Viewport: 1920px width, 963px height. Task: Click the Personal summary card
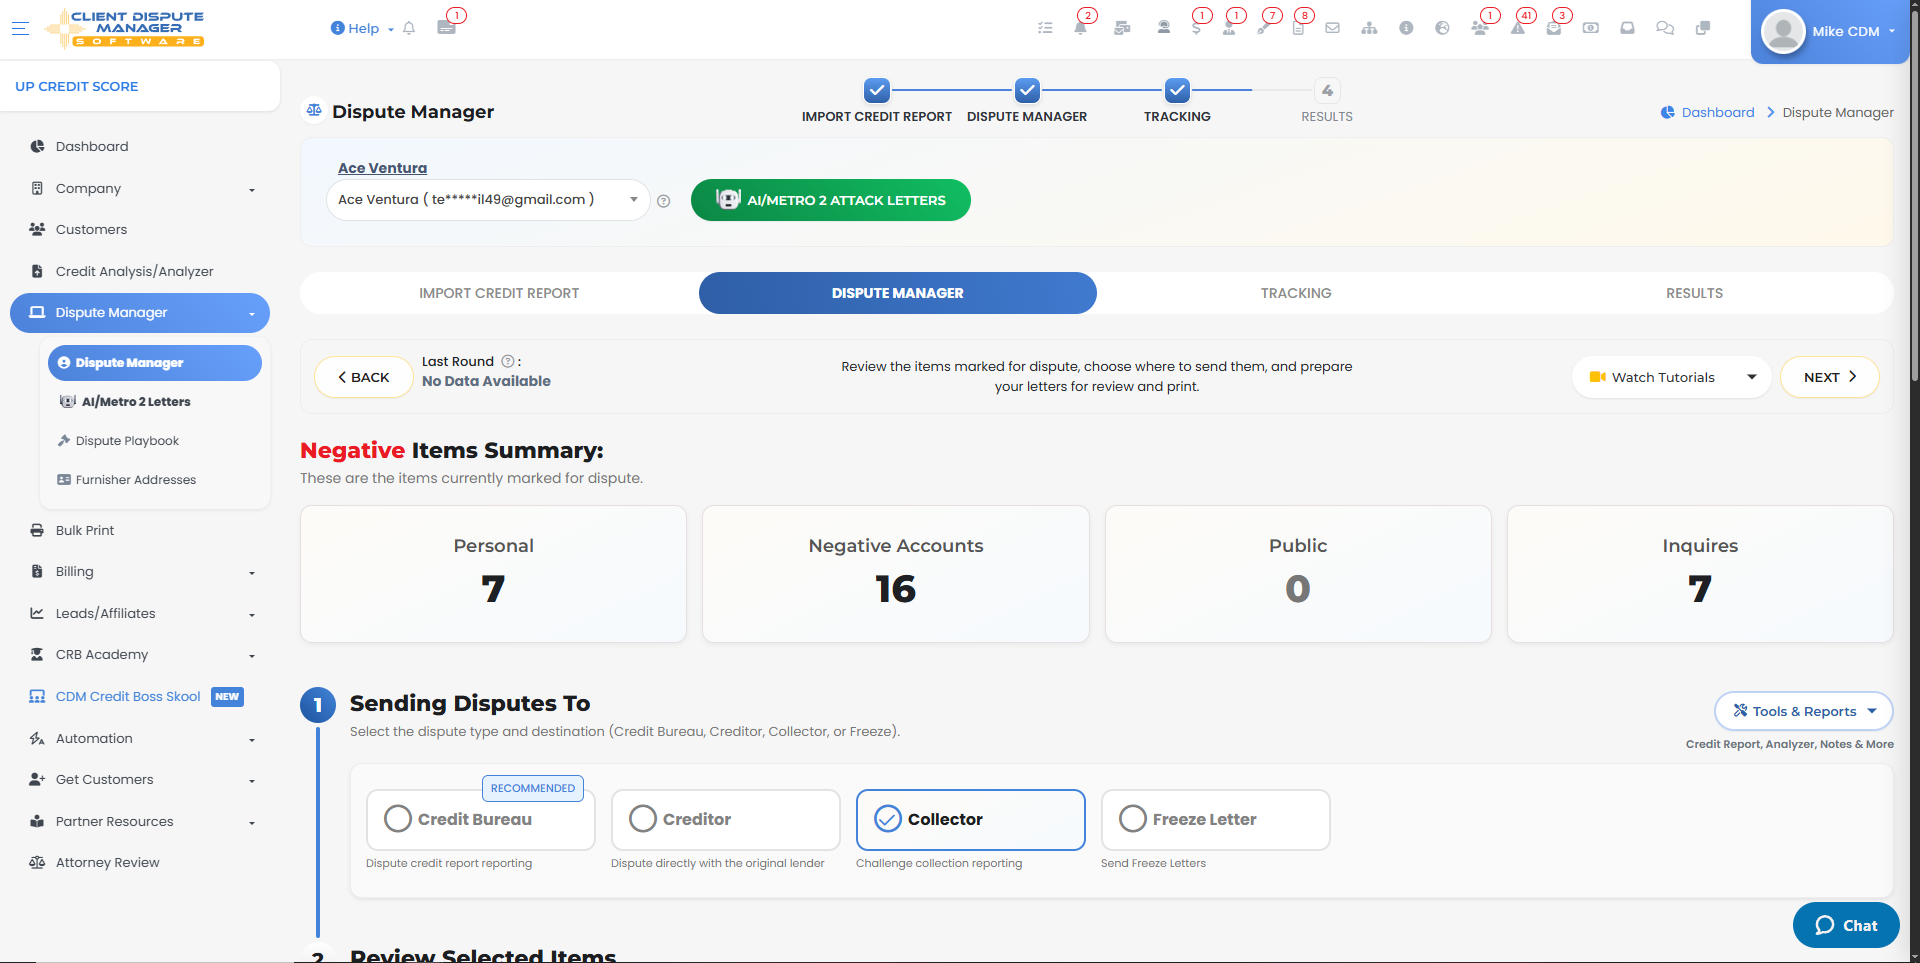[x=493, y=574]
